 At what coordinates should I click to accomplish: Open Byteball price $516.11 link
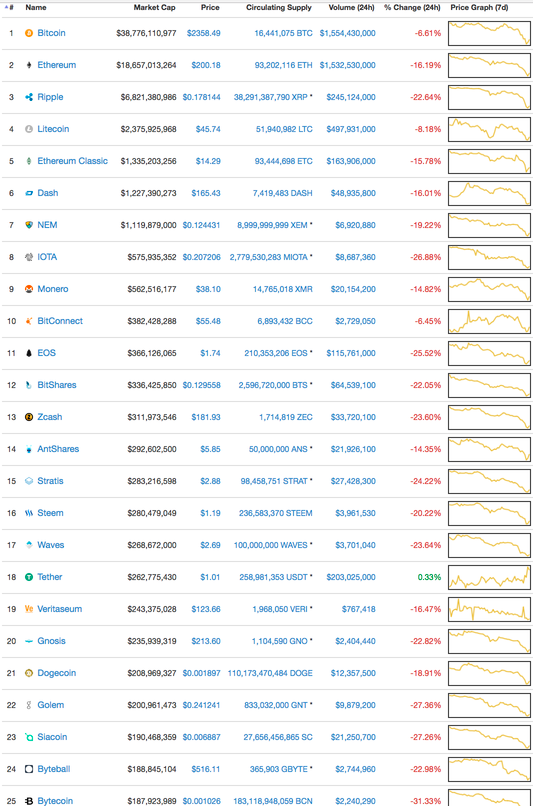206,769
